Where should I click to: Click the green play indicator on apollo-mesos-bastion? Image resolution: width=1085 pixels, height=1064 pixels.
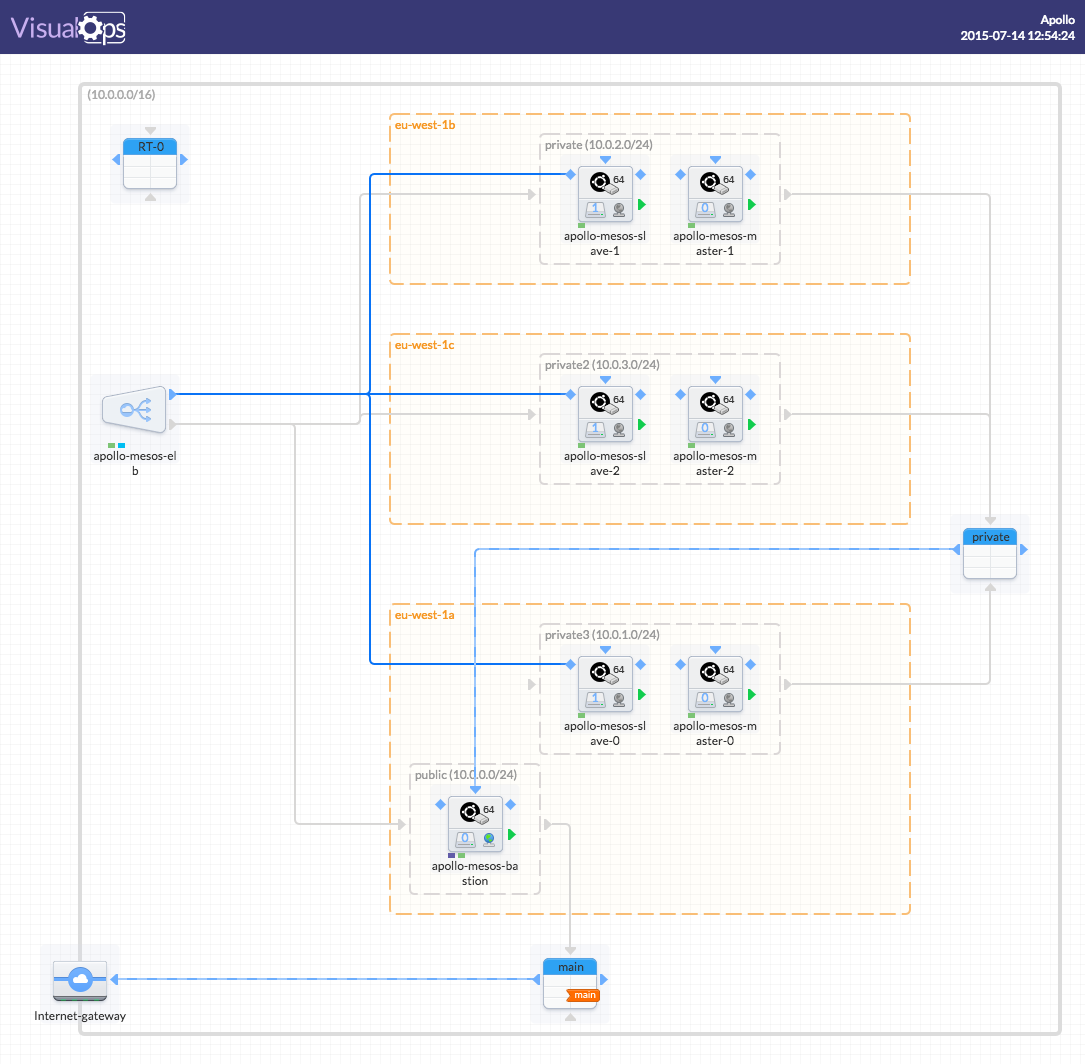click(512, 834)
